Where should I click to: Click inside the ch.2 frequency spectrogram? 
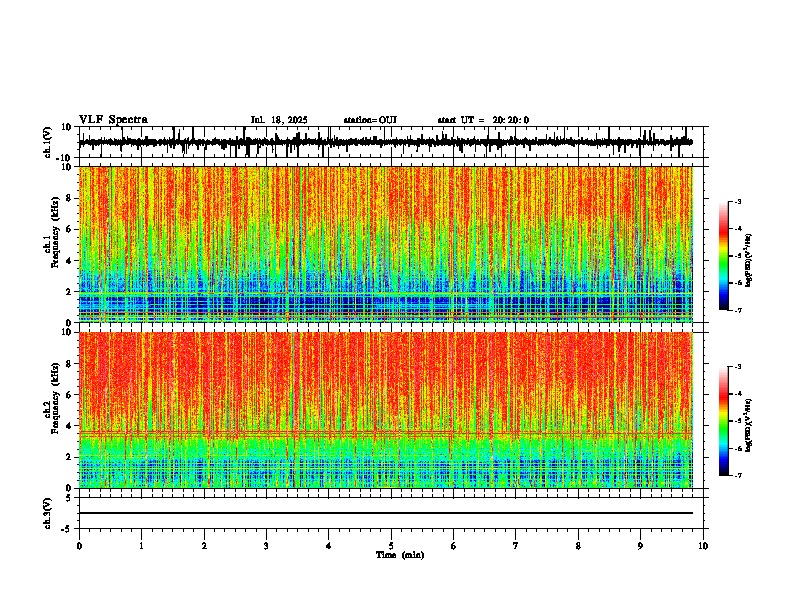pyautogui.click(x=385, y=410)
